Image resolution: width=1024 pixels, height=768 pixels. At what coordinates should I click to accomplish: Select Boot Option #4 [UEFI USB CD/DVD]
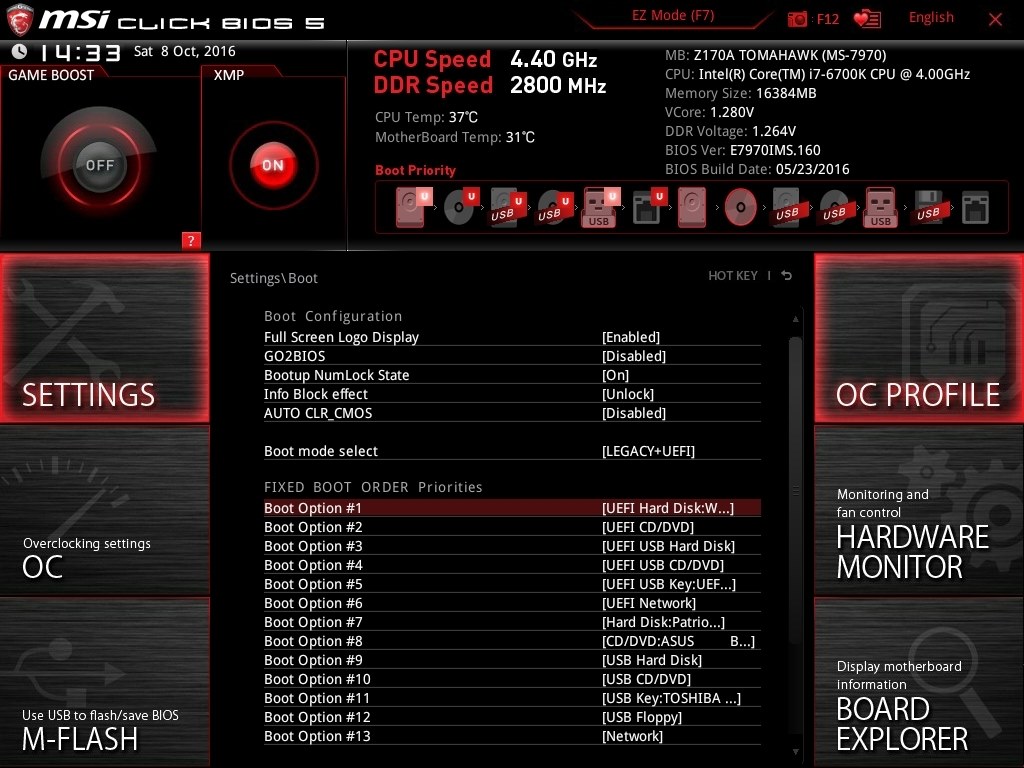512,565
